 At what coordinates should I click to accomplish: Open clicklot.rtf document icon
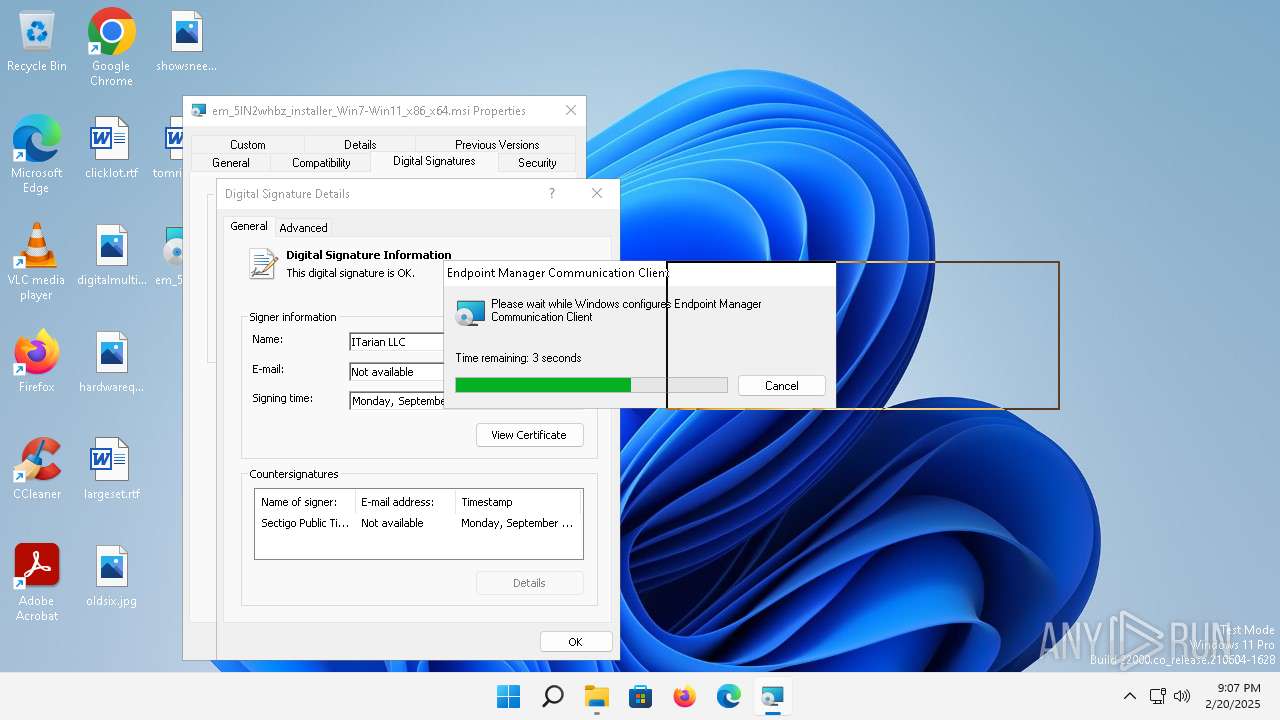point(111,148)
